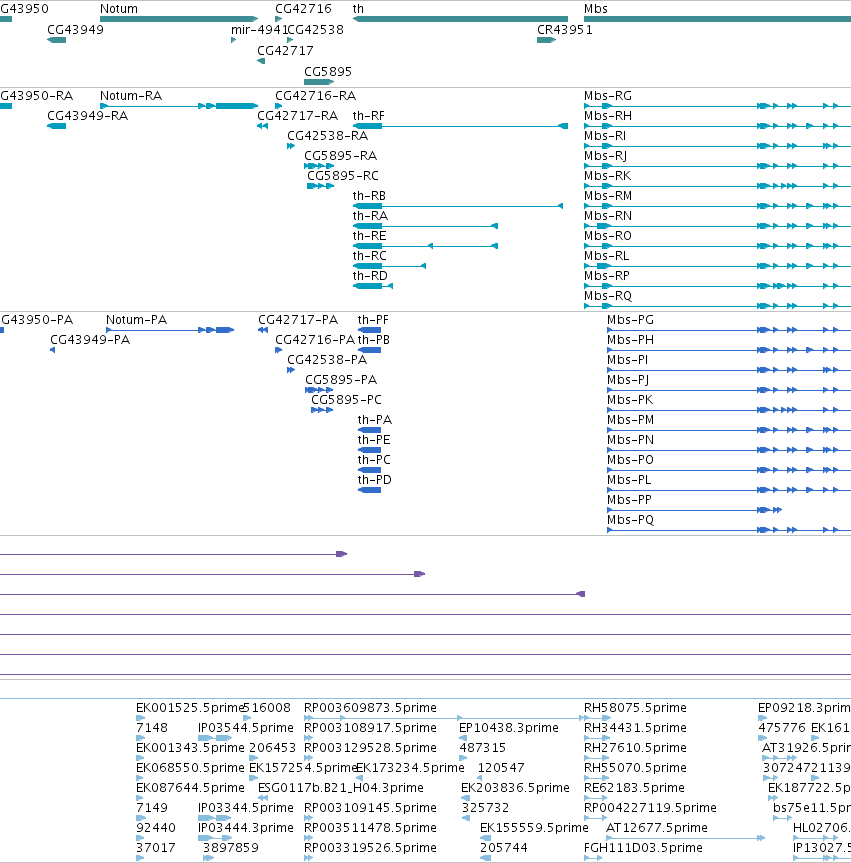
Task: Select the RH58075.5prime EST label
Action: (x=635, y=708)
